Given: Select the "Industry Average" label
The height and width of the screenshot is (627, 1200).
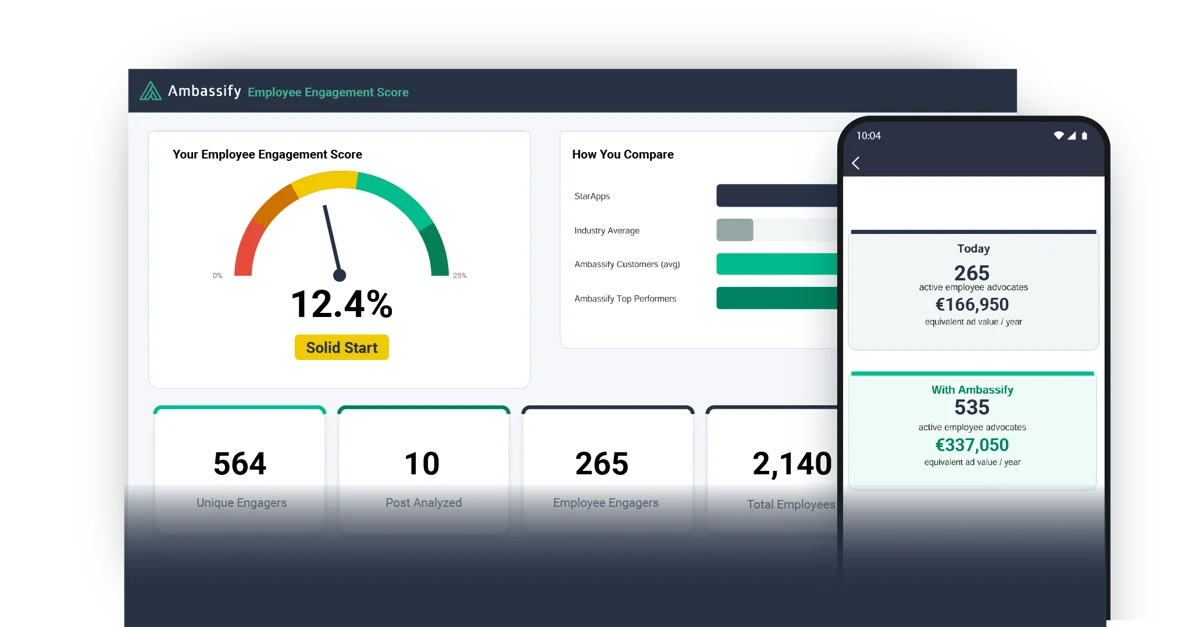Looking at the screenshot, I should pyautogui.click(x=607, y=231).
